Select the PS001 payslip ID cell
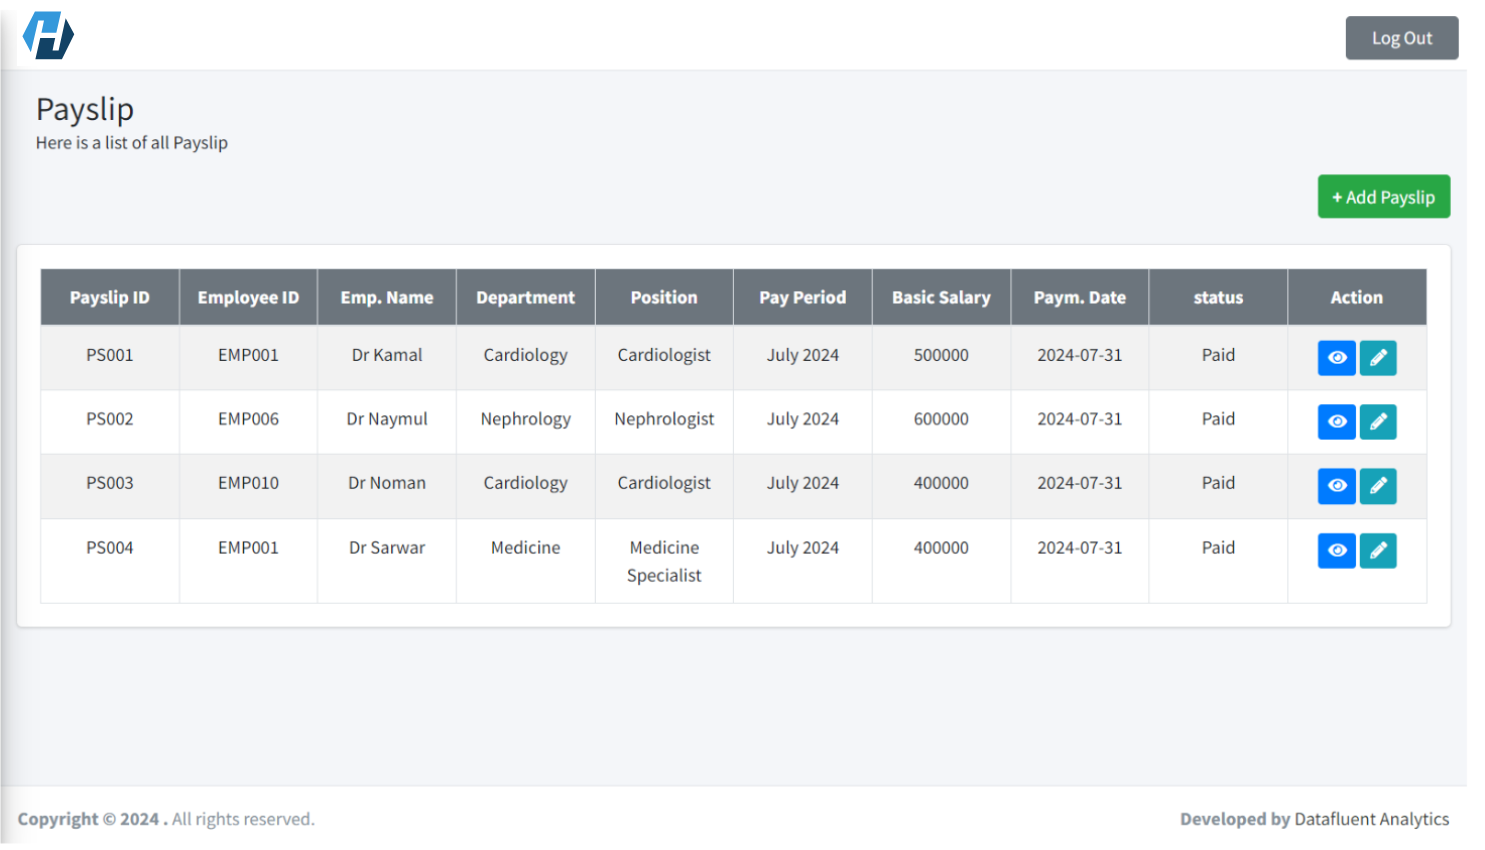1485x850 pixels. (x=110, y=355)
